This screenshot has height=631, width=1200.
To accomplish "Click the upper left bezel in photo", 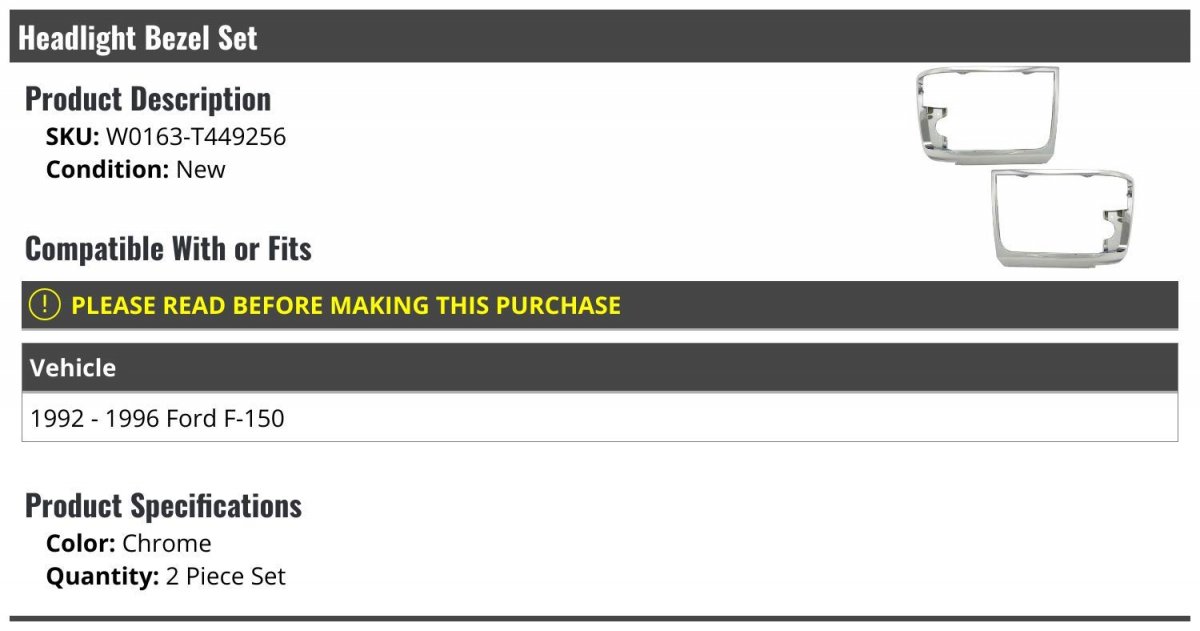I will (x=986, y=116).
